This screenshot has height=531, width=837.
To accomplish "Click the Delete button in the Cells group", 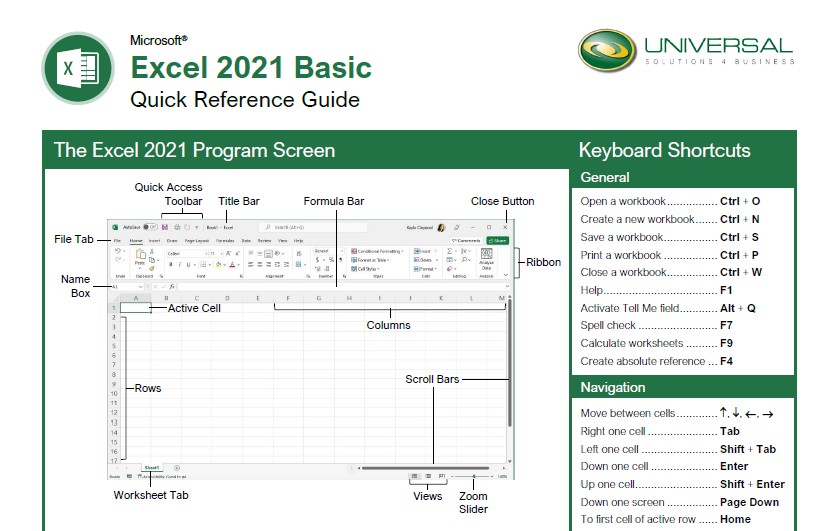I will coord(427,260).
